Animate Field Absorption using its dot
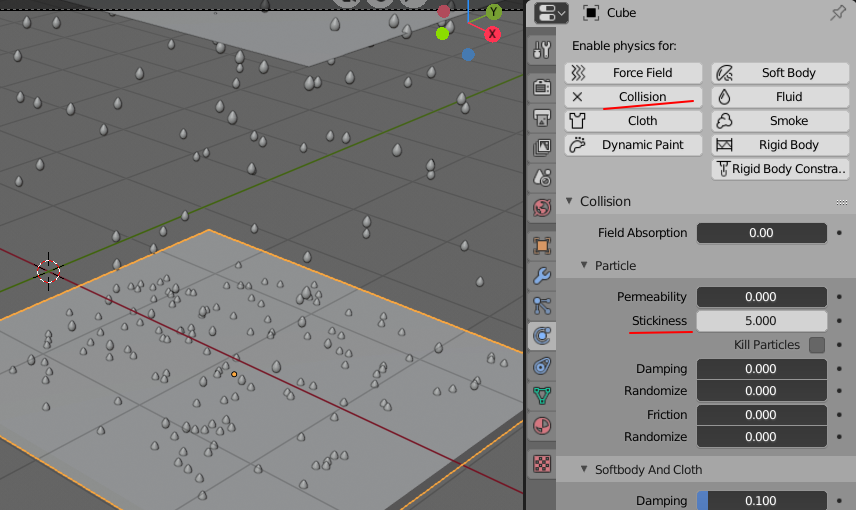The height and width of the screenshot is (510, 856). coord(839,233)
